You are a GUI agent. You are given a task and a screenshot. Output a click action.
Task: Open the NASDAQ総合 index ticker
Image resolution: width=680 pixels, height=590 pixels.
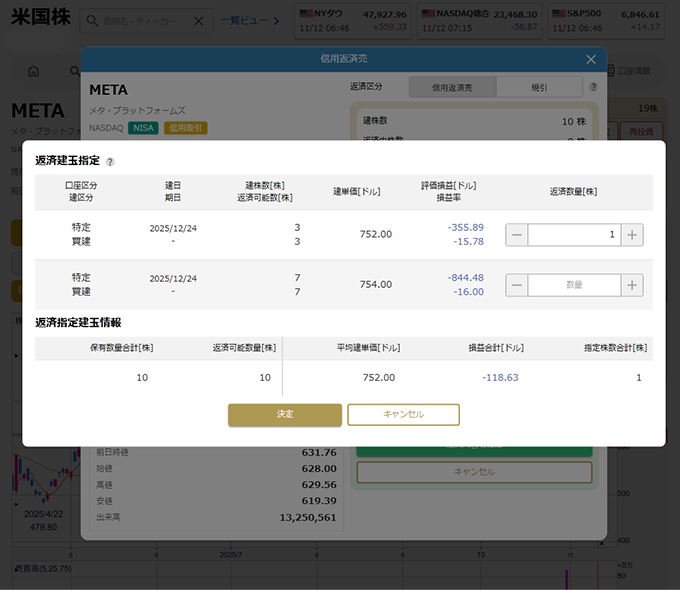click(476, 20)
